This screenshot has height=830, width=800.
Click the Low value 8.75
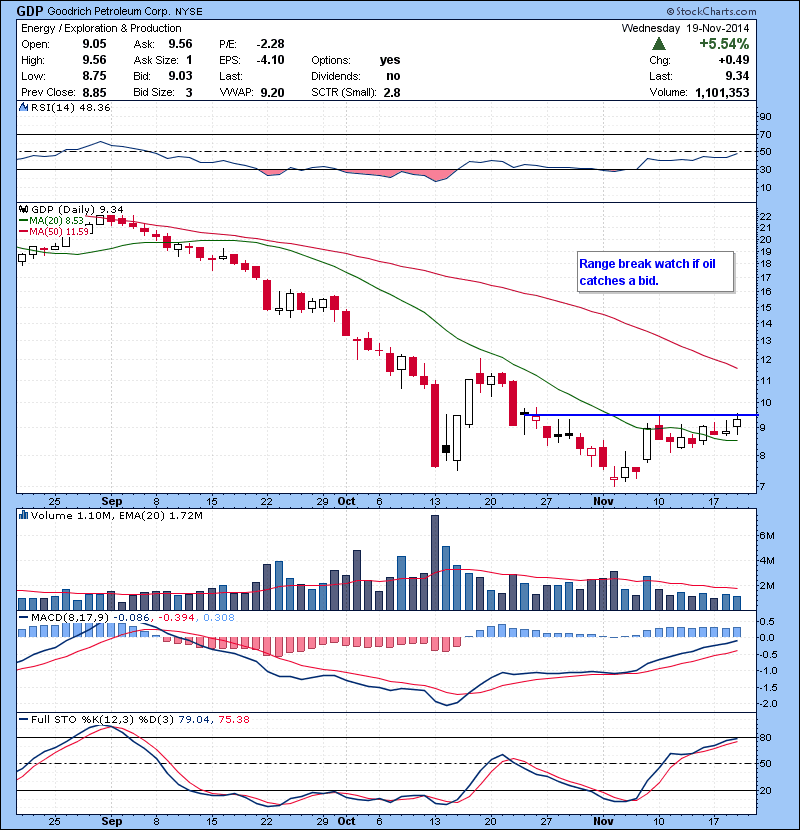pyautogui.click(x=94, y=76)
